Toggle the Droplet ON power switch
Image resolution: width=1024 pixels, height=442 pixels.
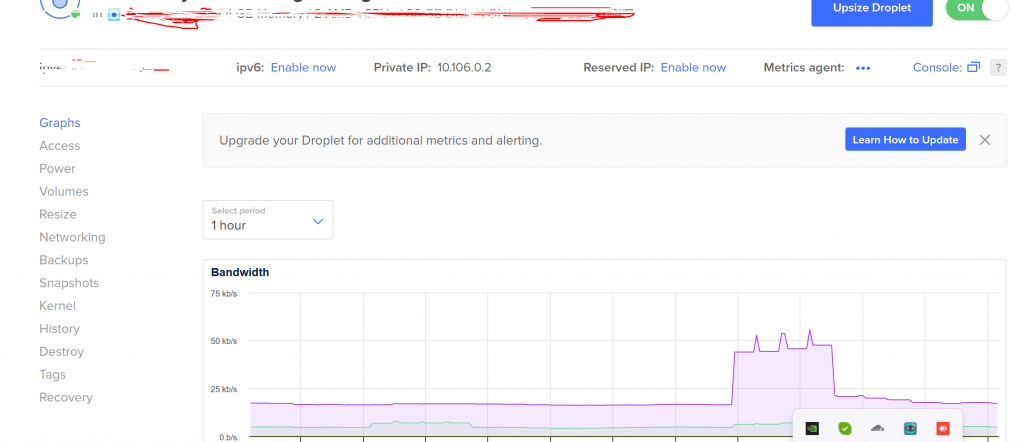tap(977, 8)
